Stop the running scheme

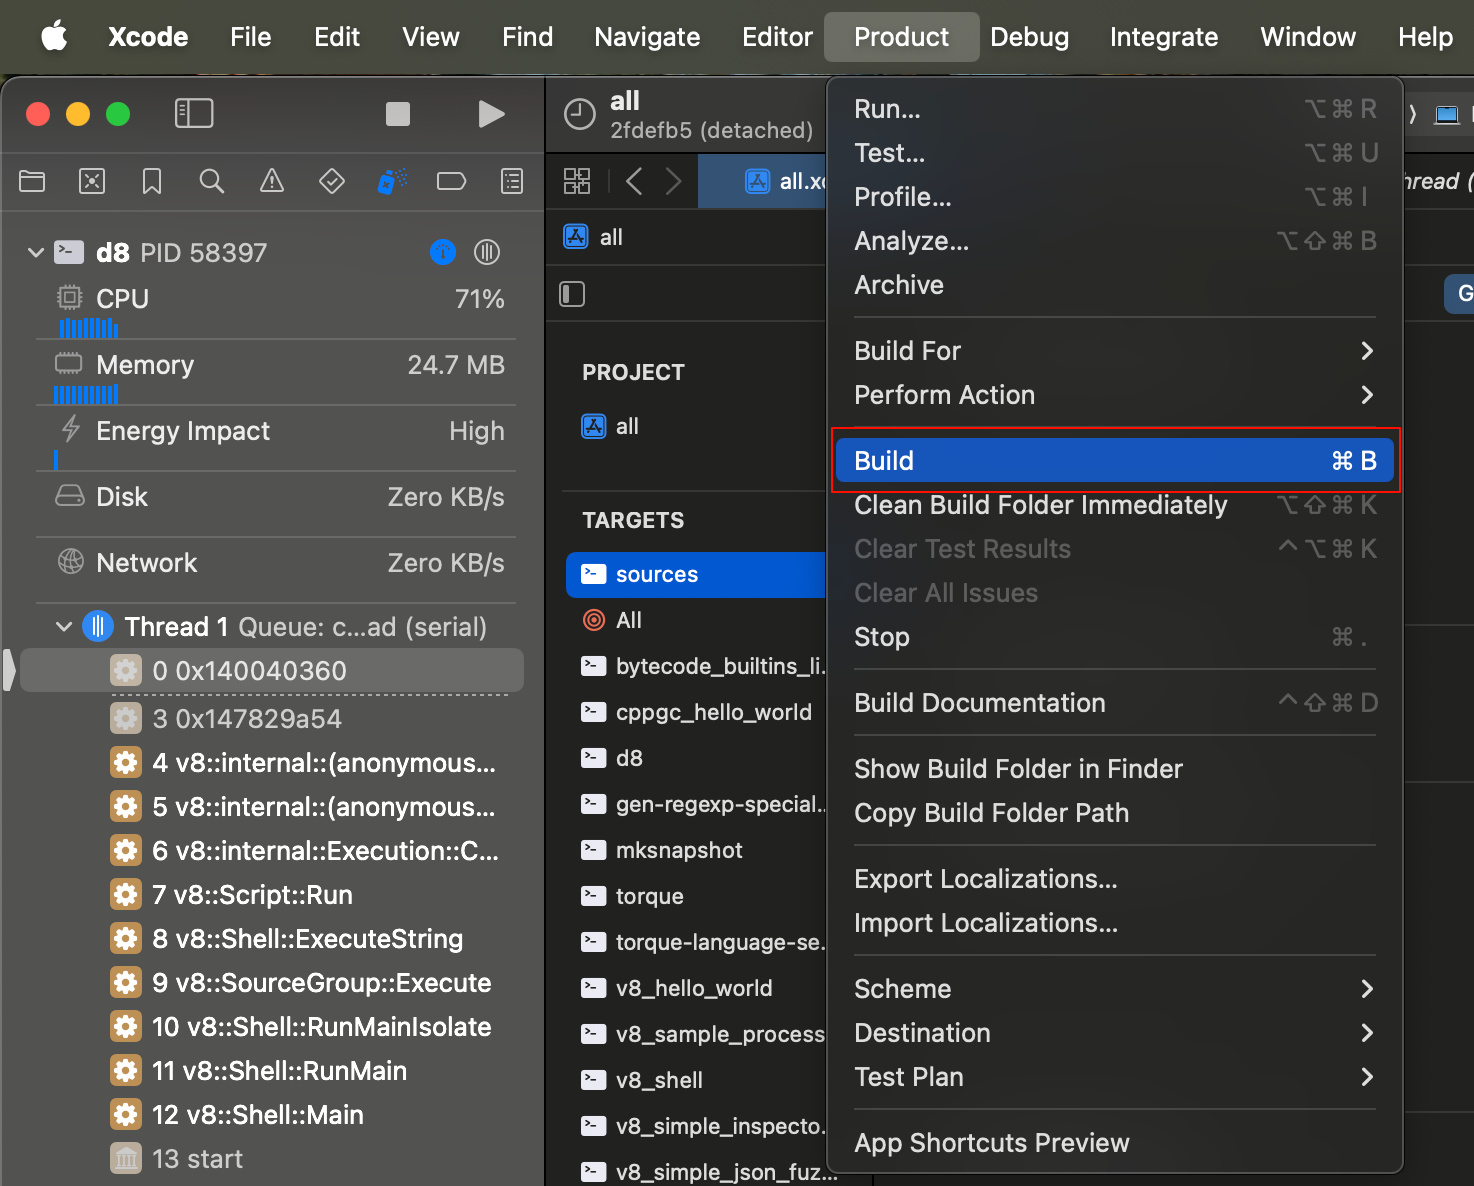click(398, 114)
